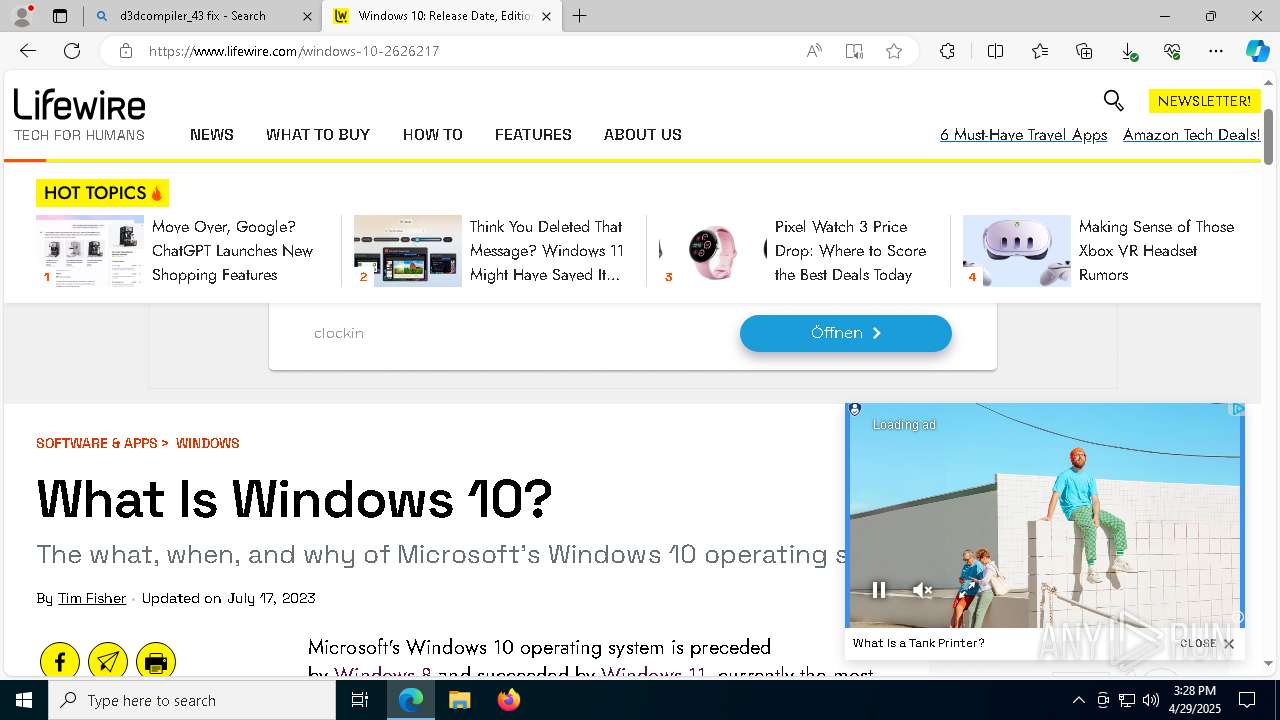
Task: Show Downloads in the toolbar
Action: pos(1128,51)
